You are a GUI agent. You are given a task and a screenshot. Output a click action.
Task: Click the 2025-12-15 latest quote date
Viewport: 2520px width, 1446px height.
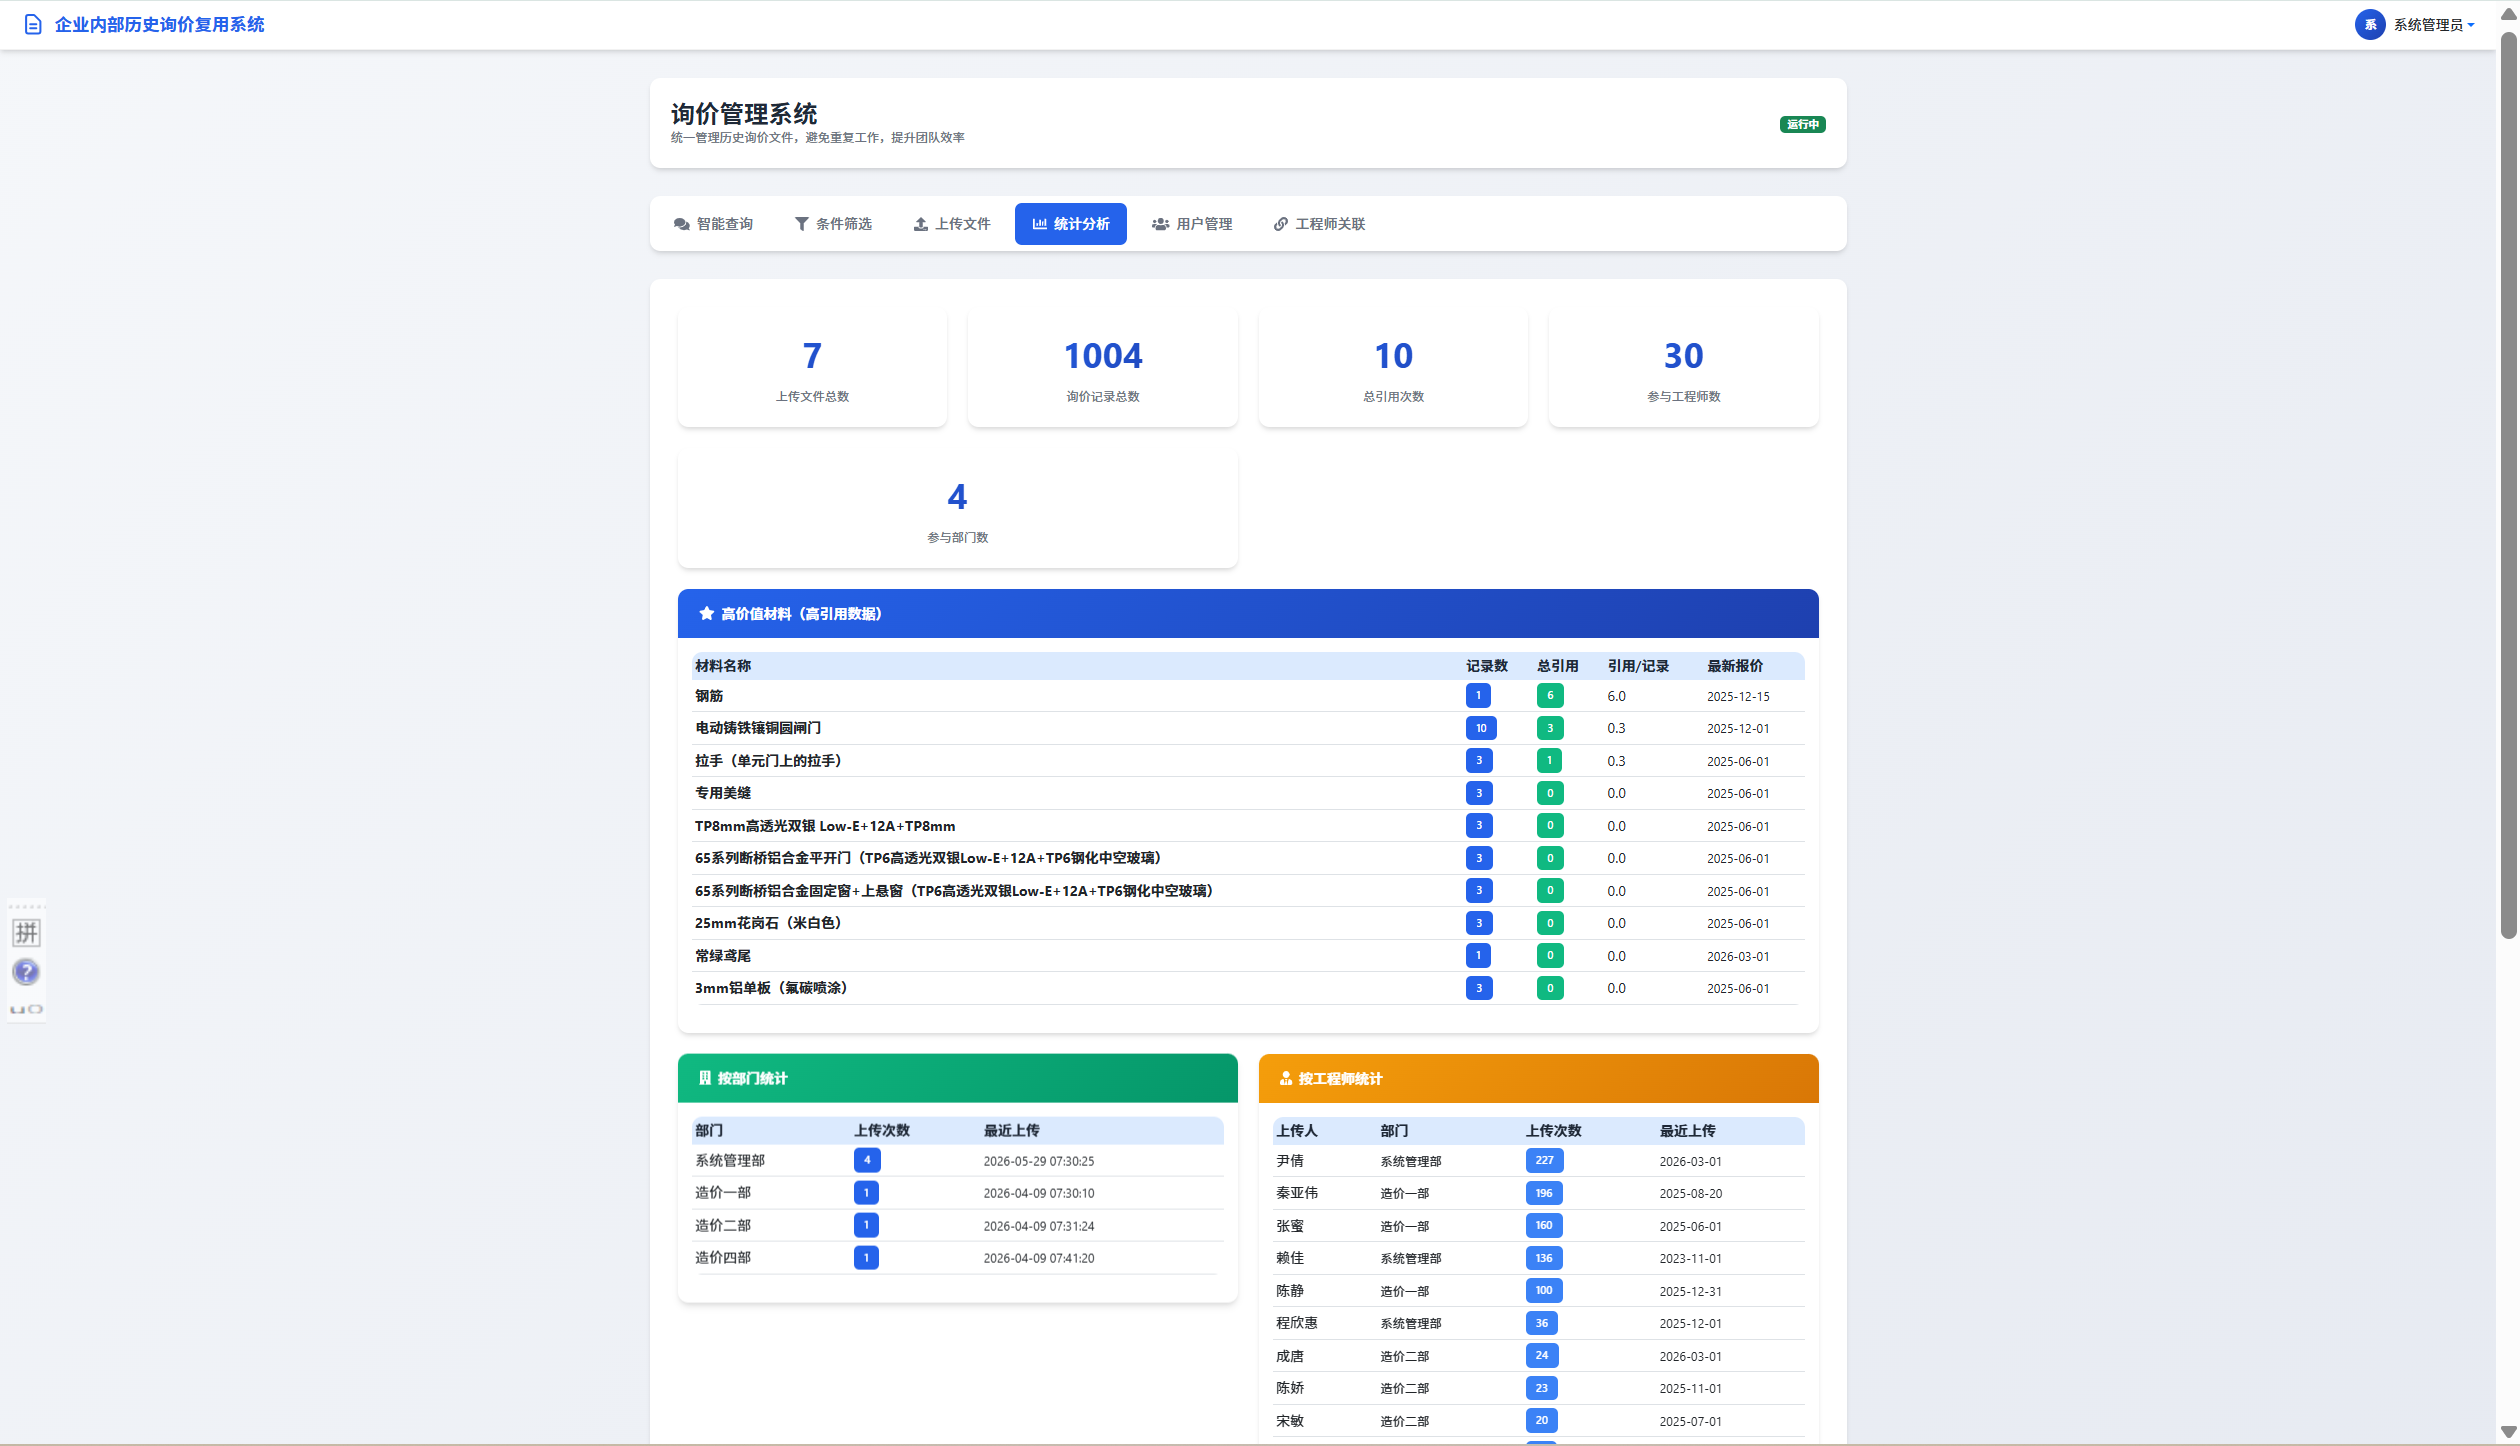1738,697
